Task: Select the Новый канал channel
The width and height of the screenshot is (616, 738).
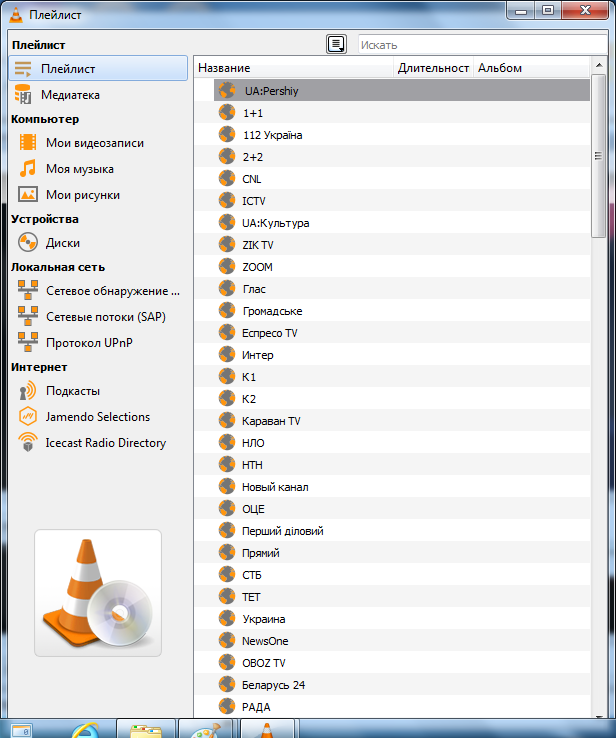Action: coord(392,487)
